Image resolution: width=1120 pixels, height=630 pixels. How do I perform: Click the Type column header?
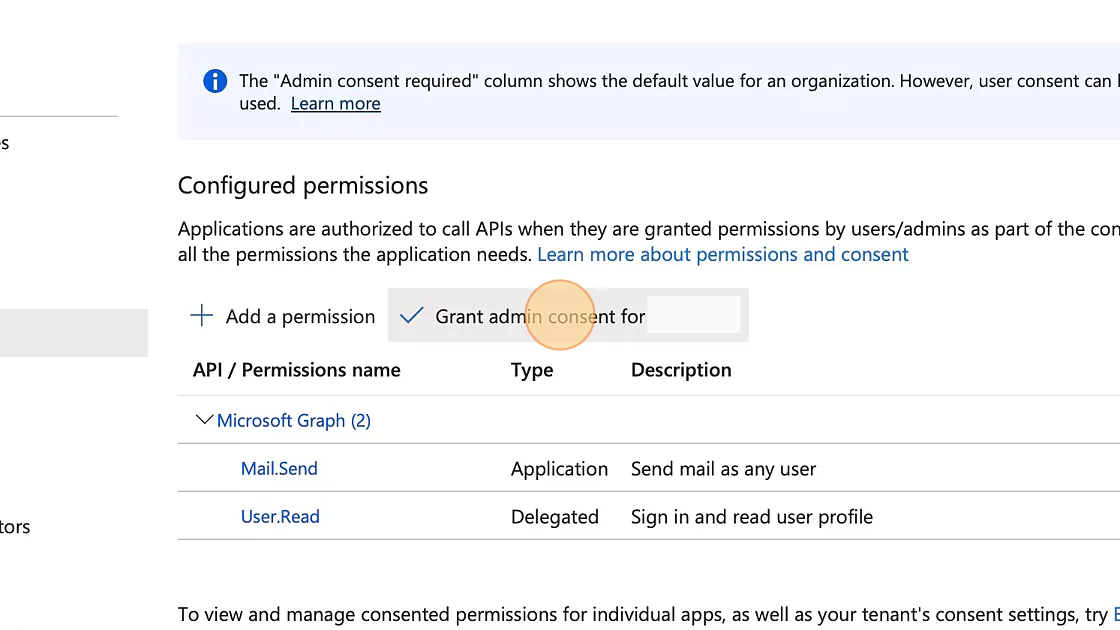point(532,370)
